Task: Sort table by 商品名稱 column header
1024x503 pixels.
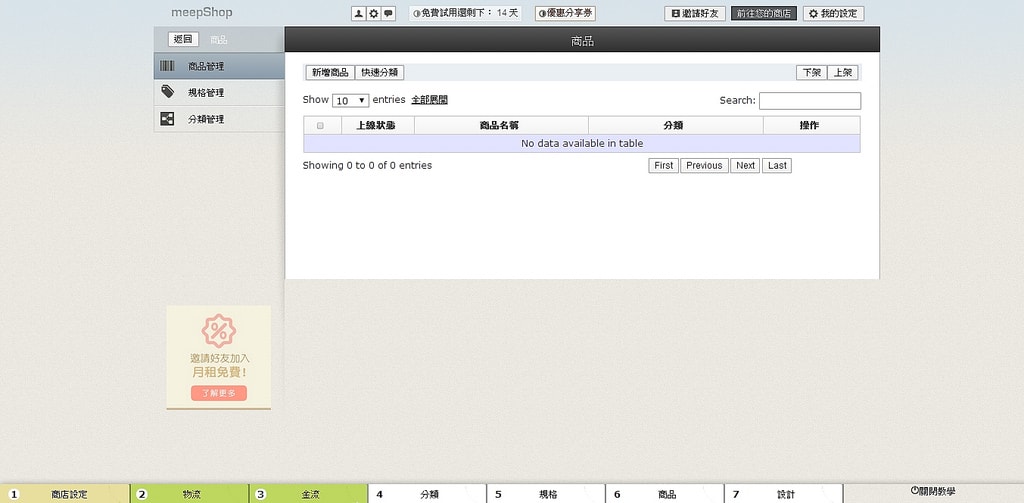Action: [x=500, y=126]
